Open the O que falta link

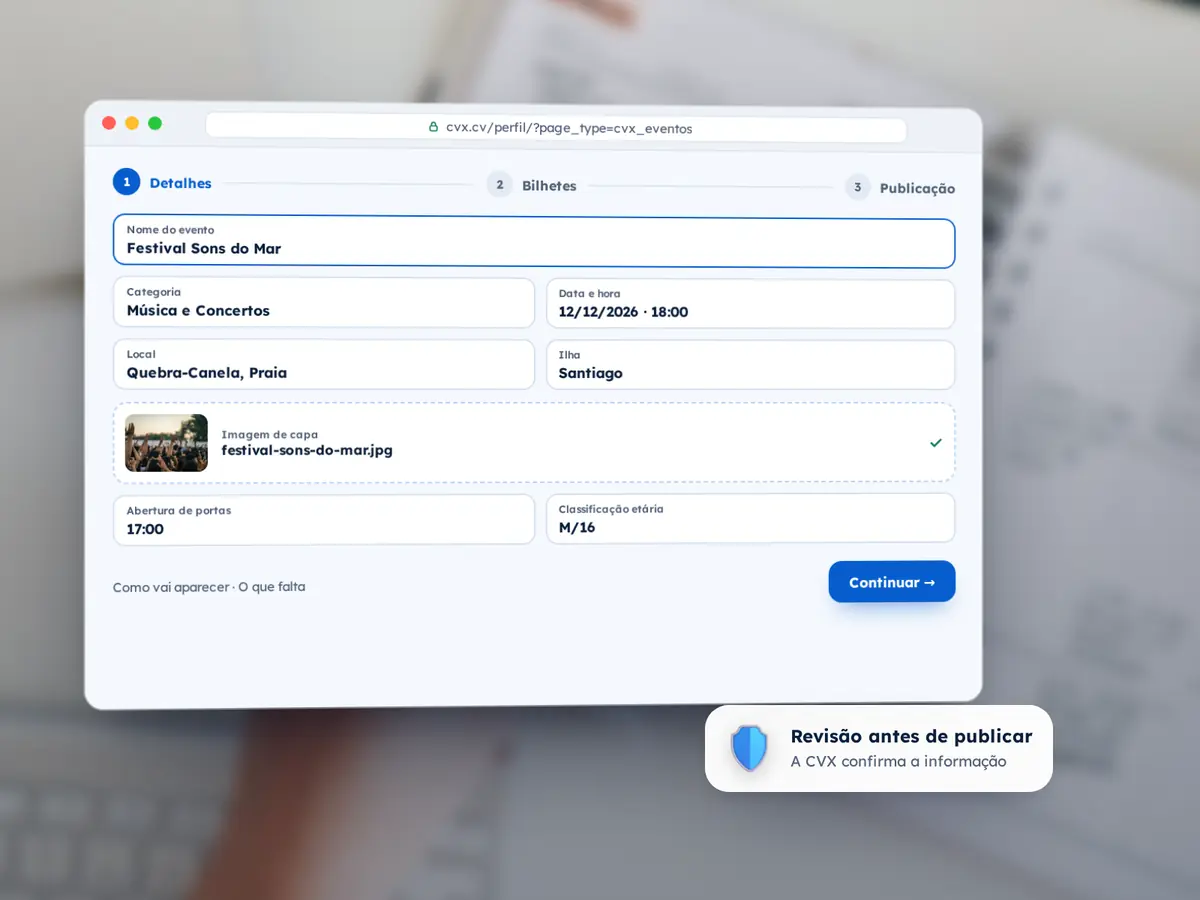[x=272, y=587]
